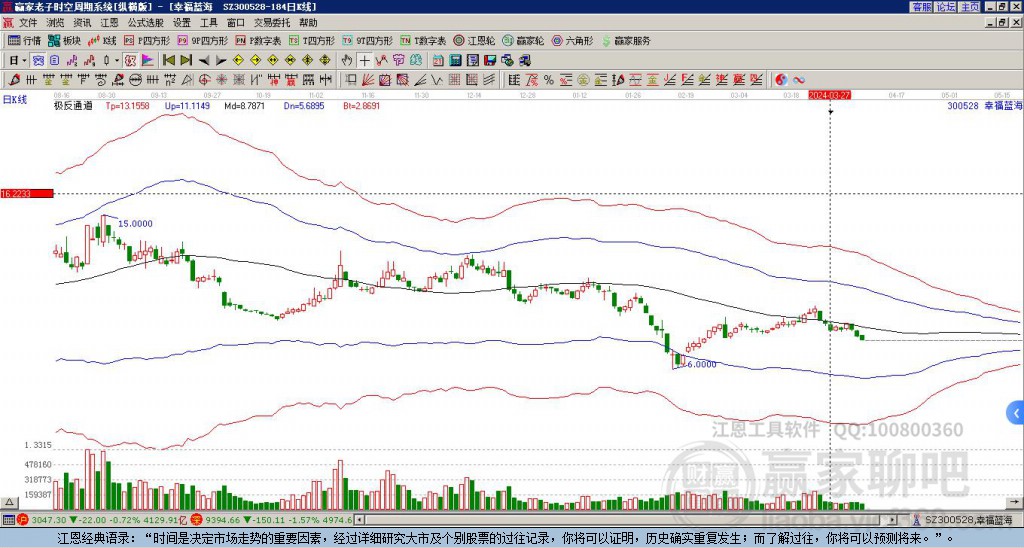Select the red pencil drawing tool
Screen dimensions: 1024x548
pyautogui.click(x=13, y=80)
